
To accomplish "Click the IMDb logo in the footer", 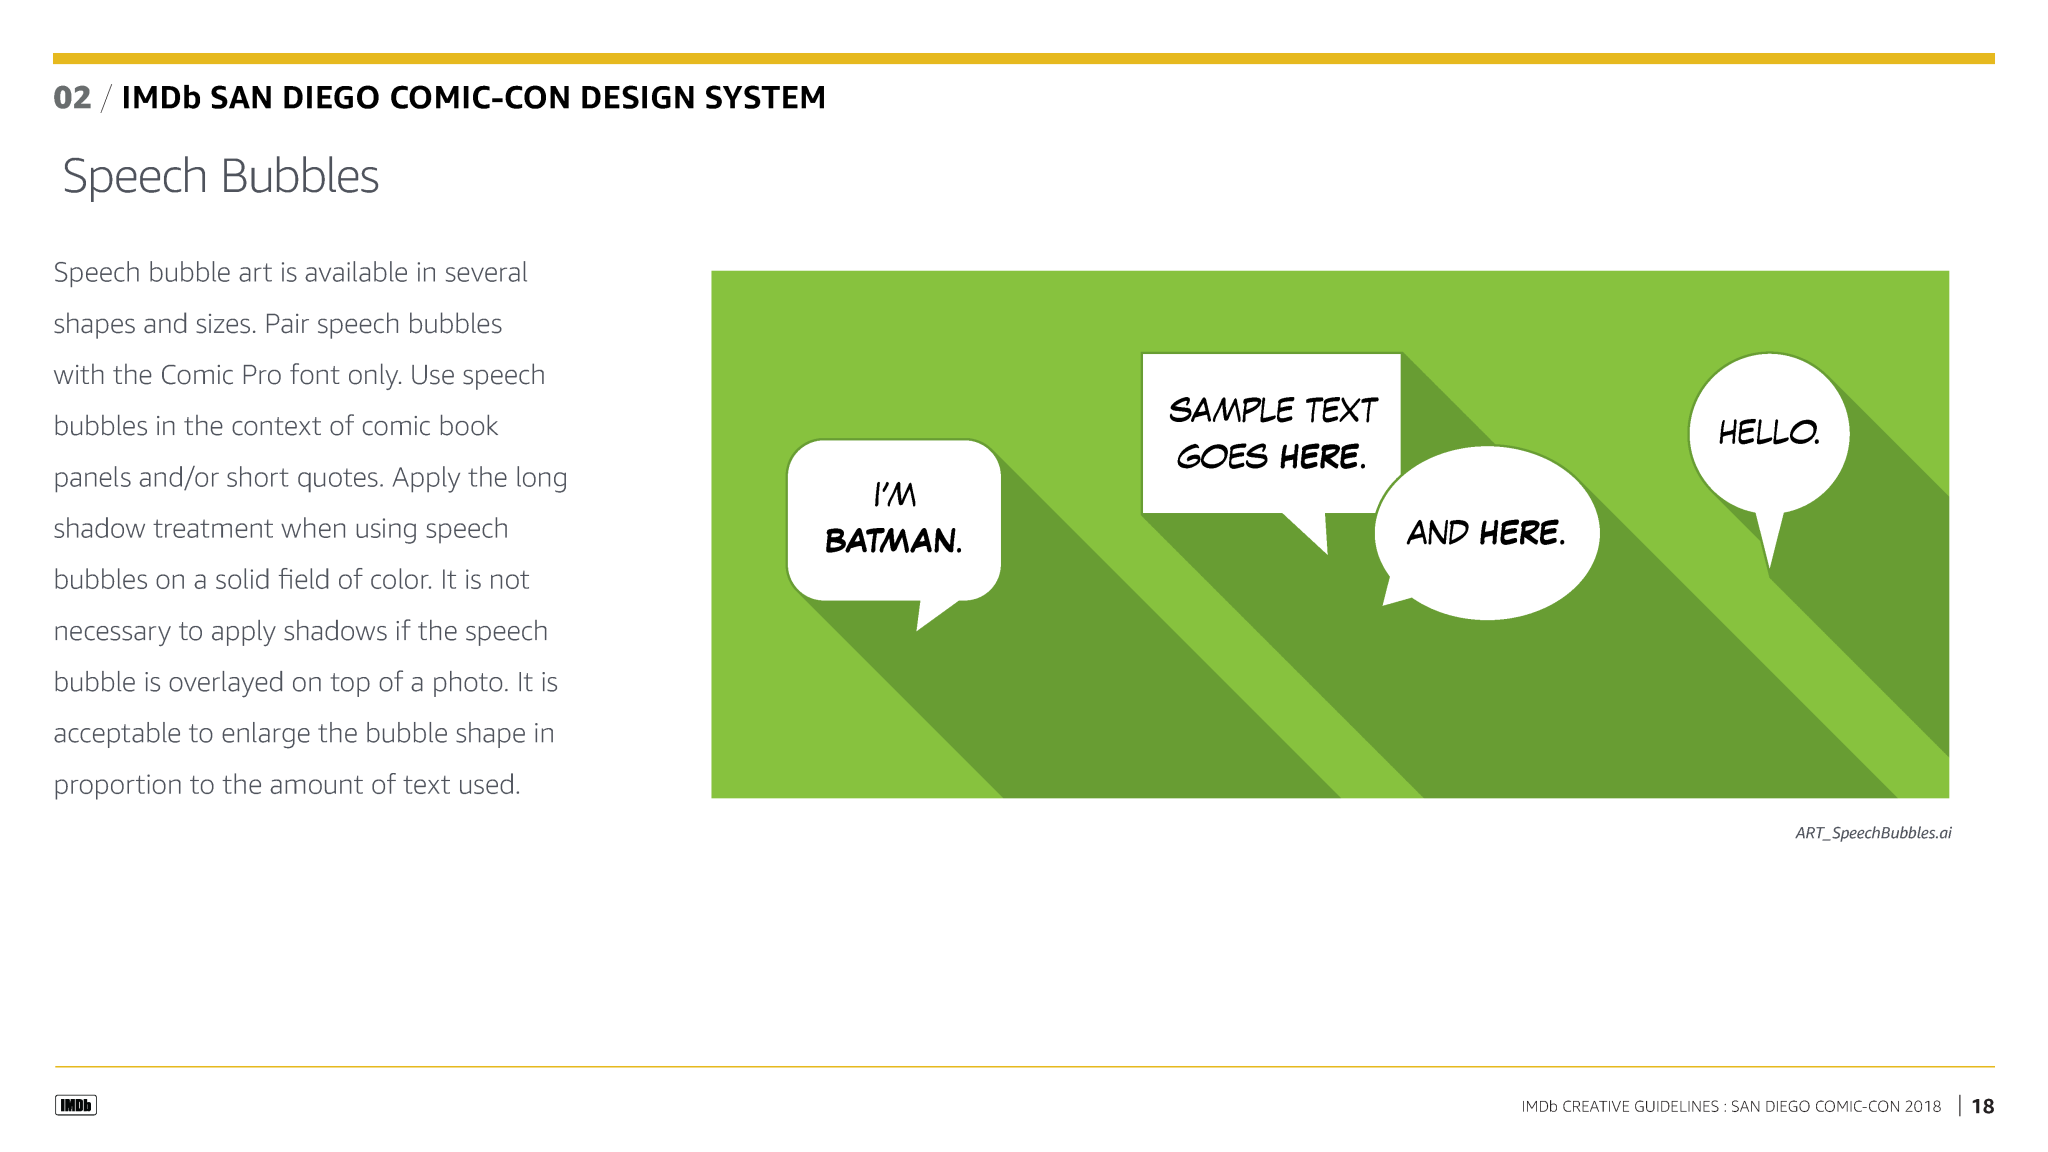I will pos(76,1105).
